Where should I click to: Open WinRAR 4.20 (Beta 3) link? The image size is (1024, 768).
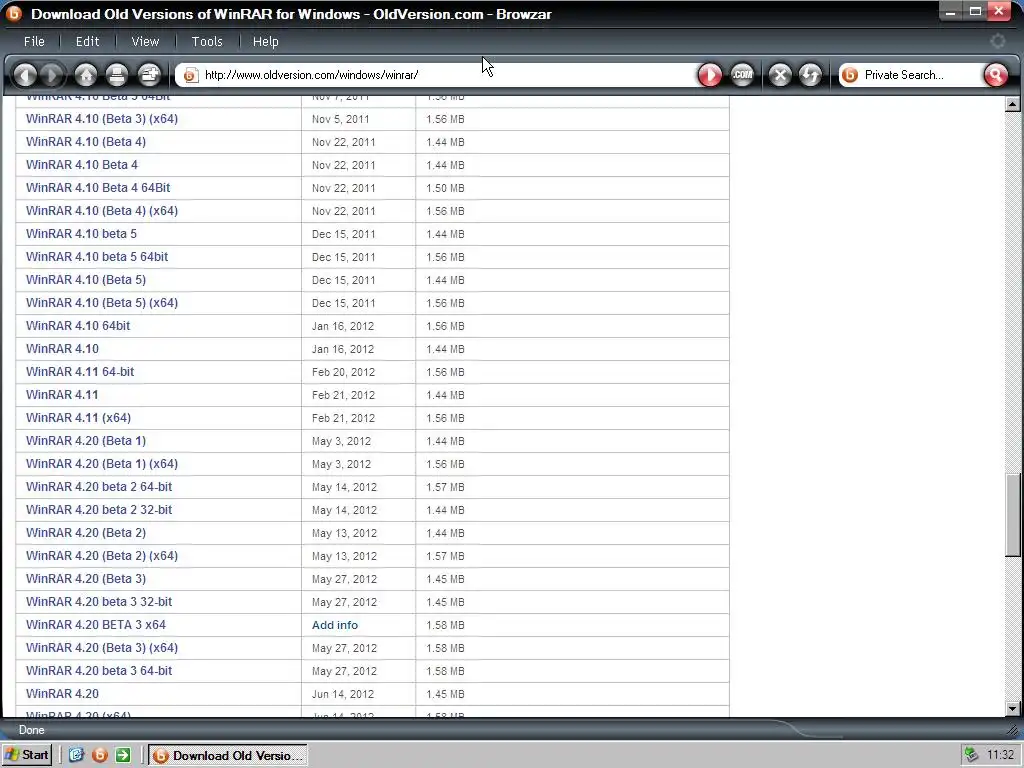click(86, 579)
